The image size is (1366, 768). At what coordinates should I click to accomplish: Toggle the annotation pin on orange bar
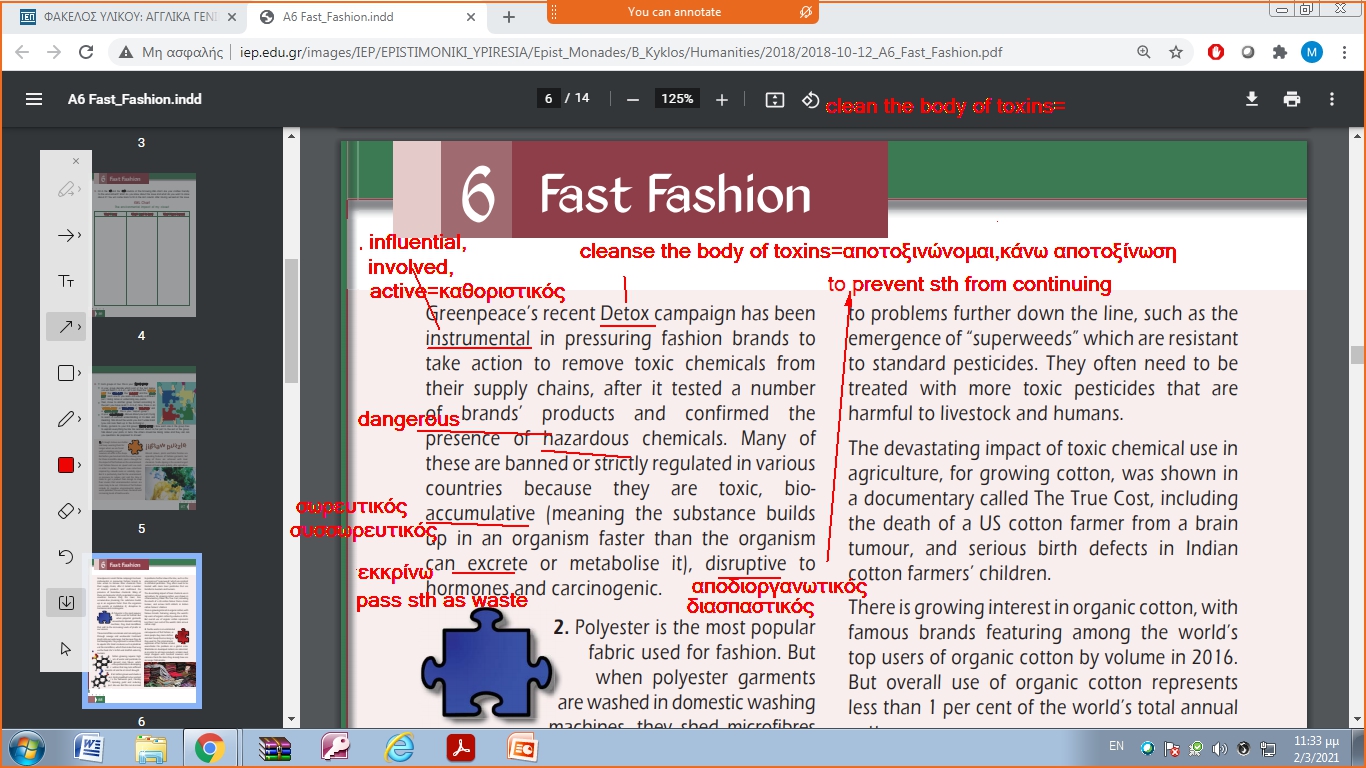pos(805,12)
